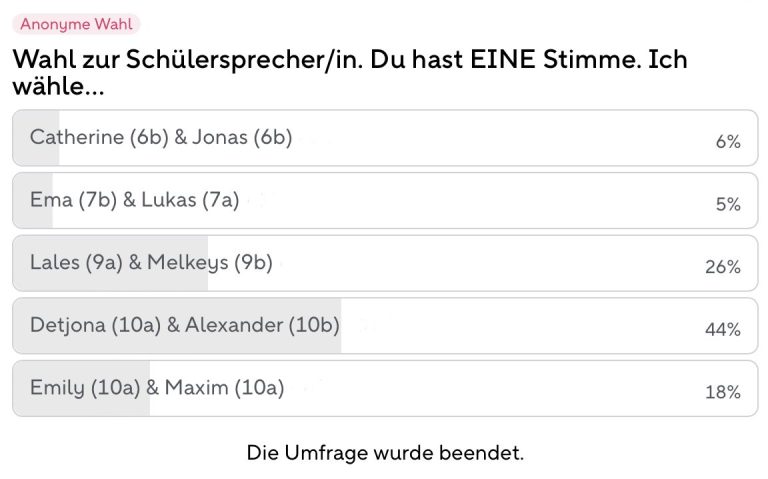768x479 pixels.
Task: Click the Anonyme Wahl badge
Action: tap(76, 24)
